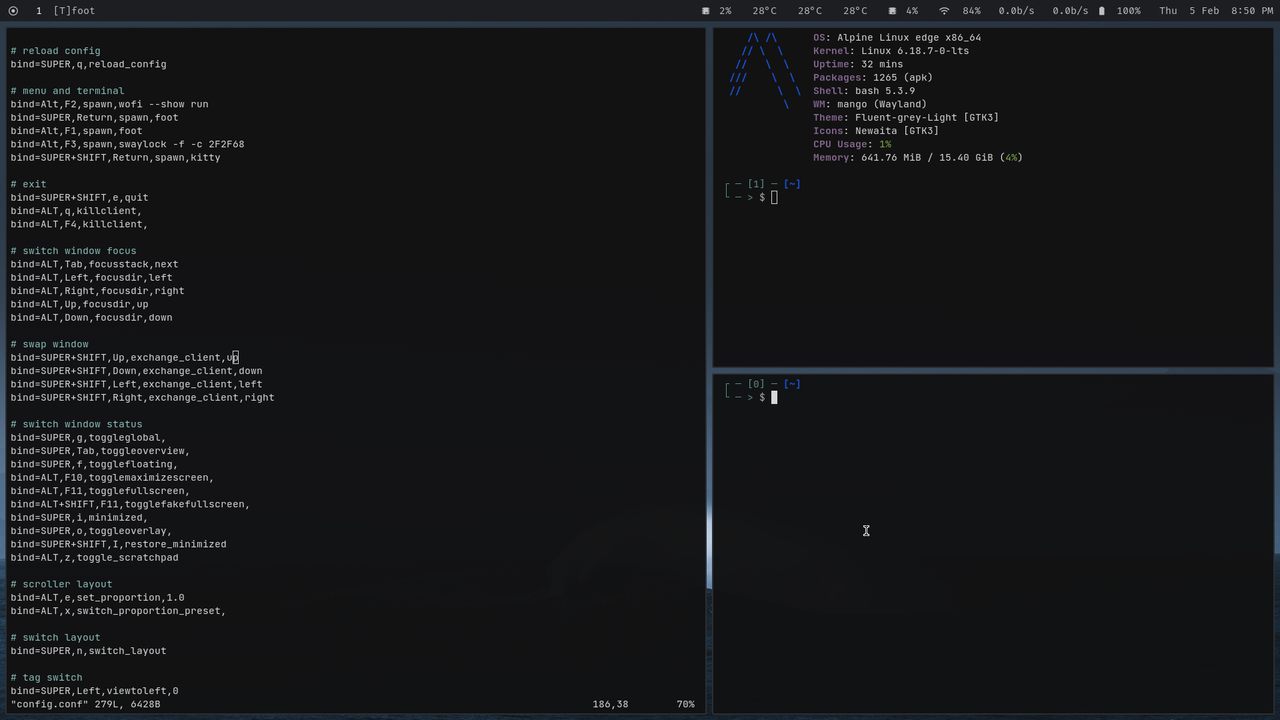
Task: Click the 100% battery level text
Action: pos(1129,11)
